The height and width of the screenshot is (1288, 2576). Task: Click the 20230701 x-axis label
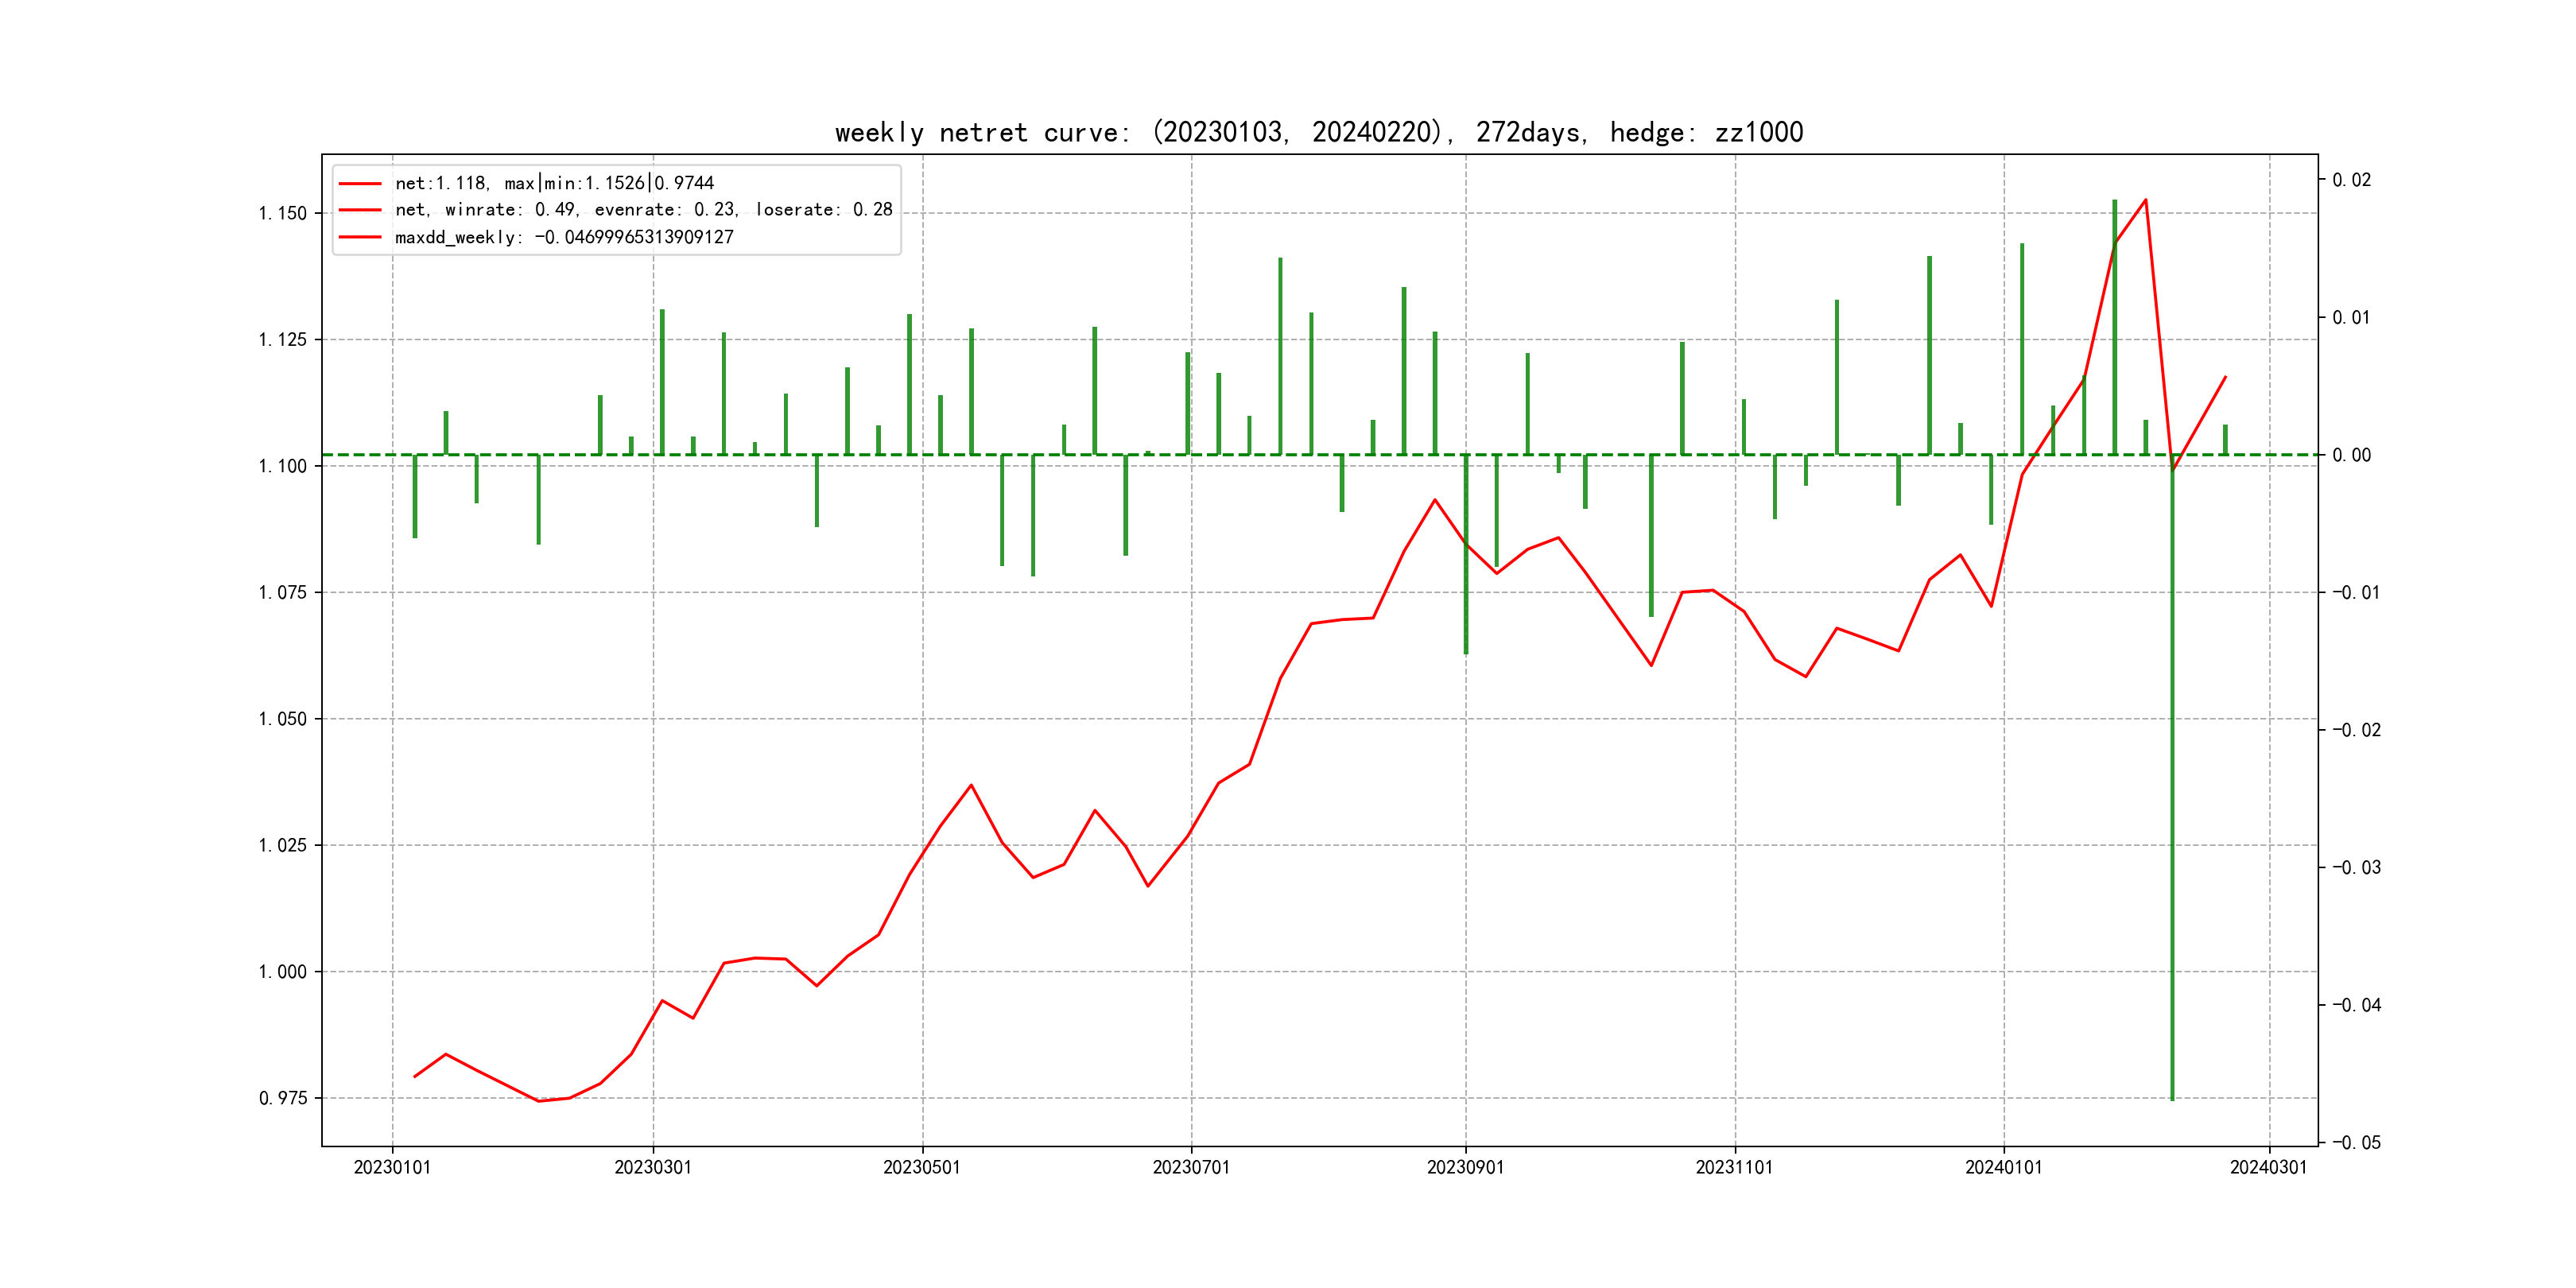[x=1191, y=1167]
